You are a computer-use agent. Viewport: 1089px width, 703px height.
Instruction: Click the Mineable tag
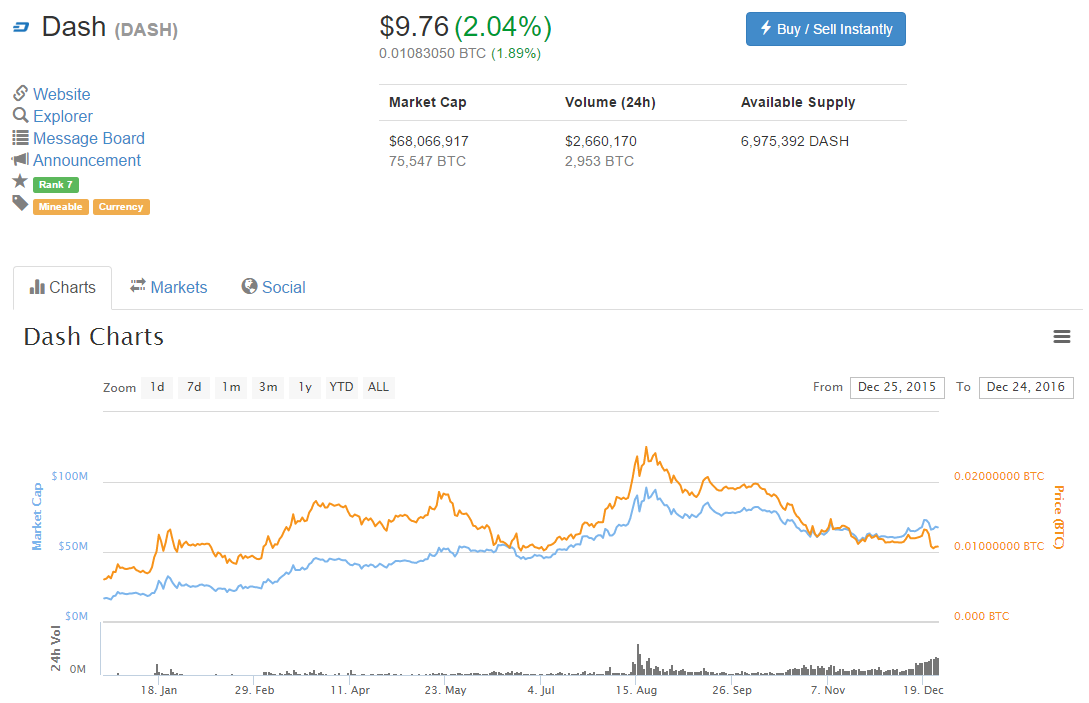click(x=60, y=207)
